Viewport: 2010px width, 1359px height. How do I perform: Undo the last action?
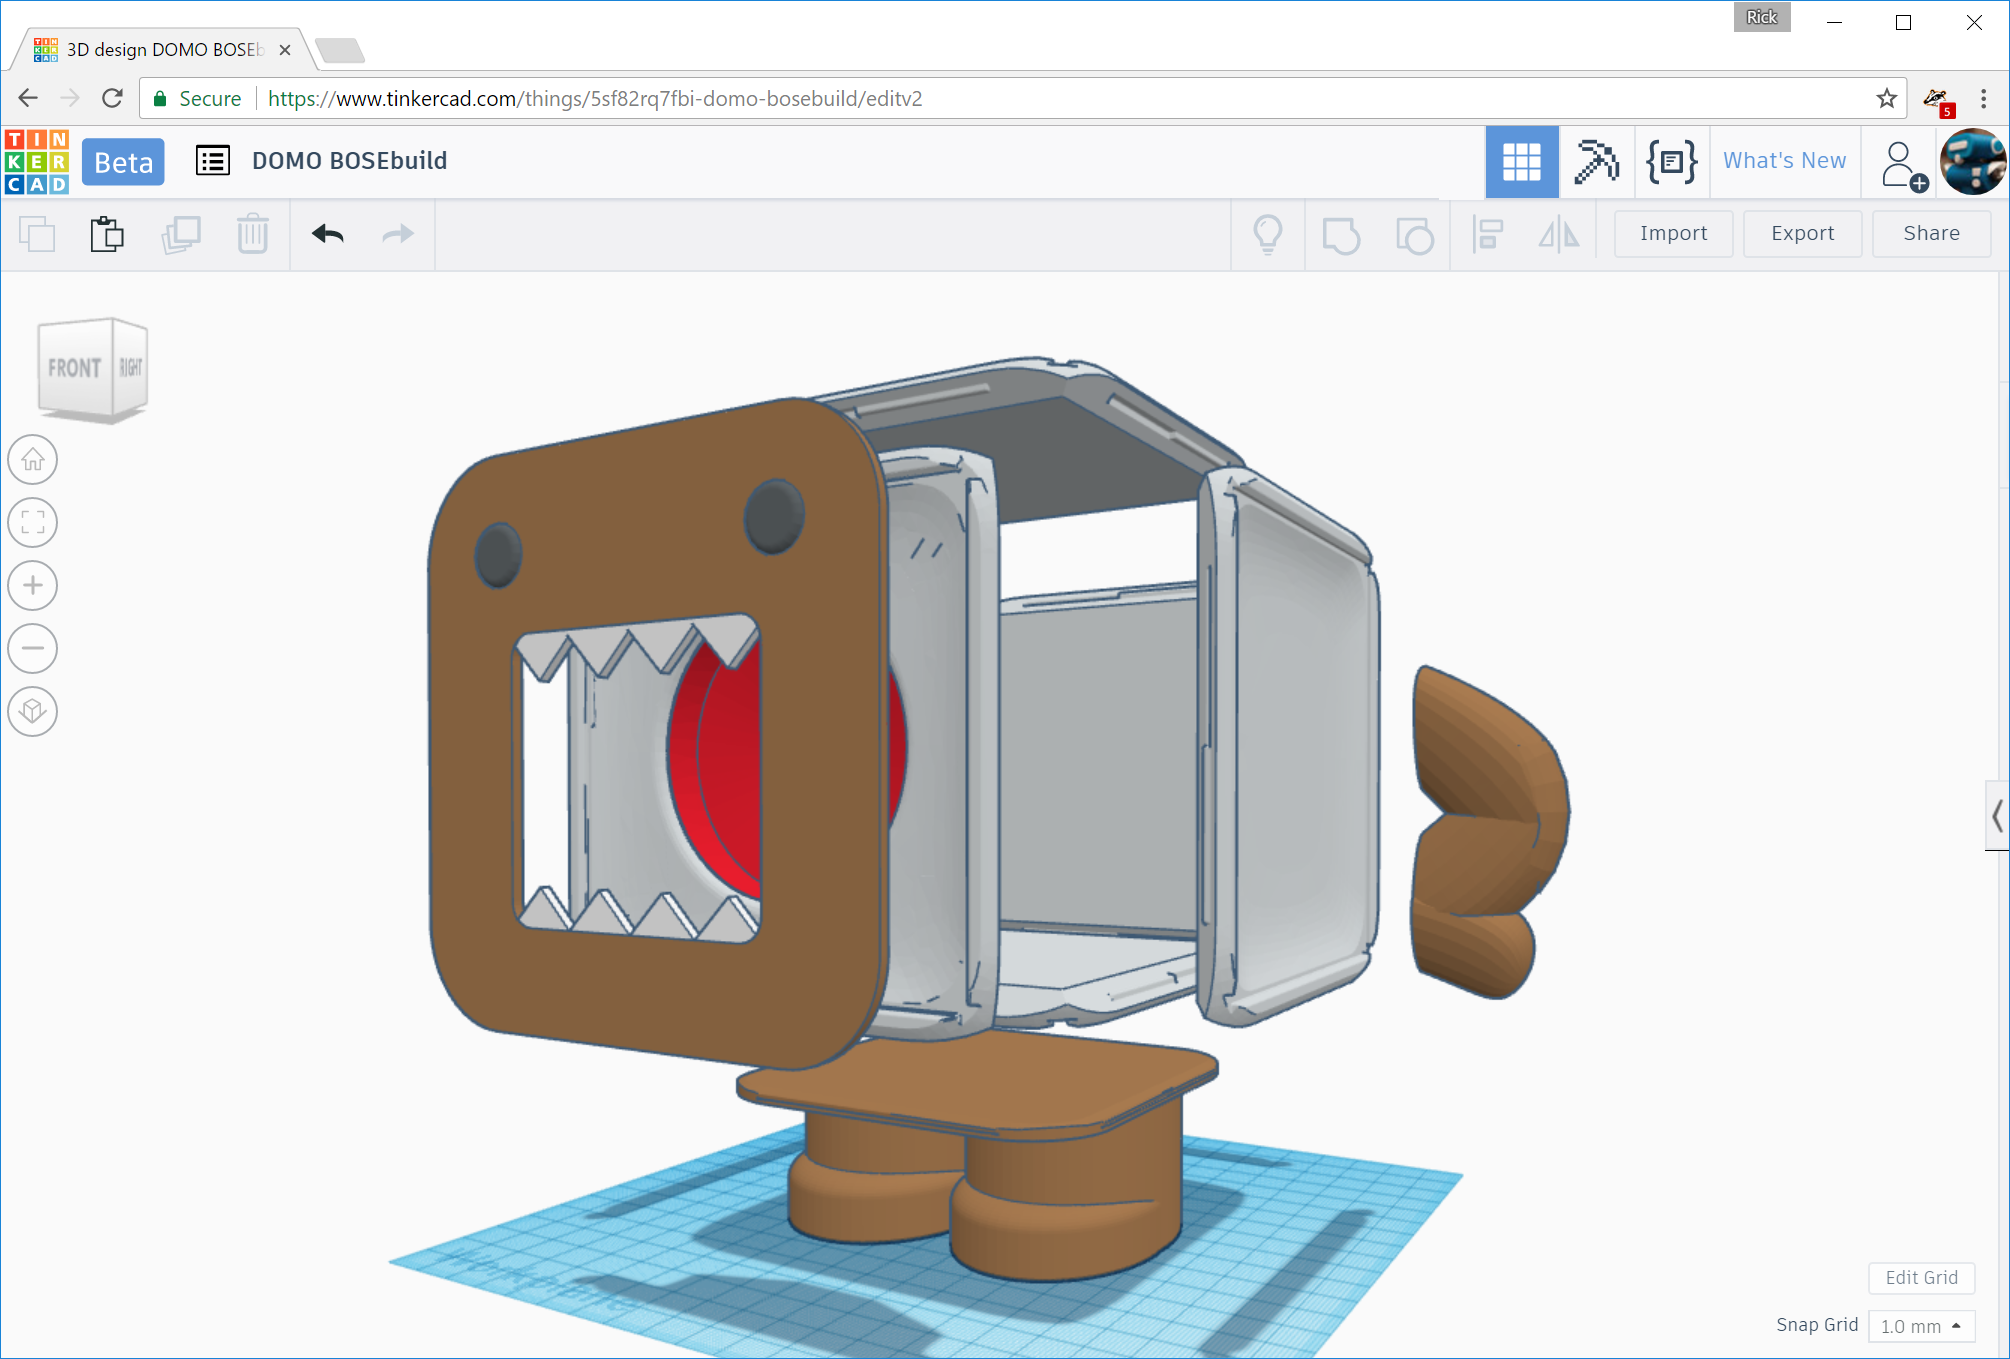pos(326,234)
